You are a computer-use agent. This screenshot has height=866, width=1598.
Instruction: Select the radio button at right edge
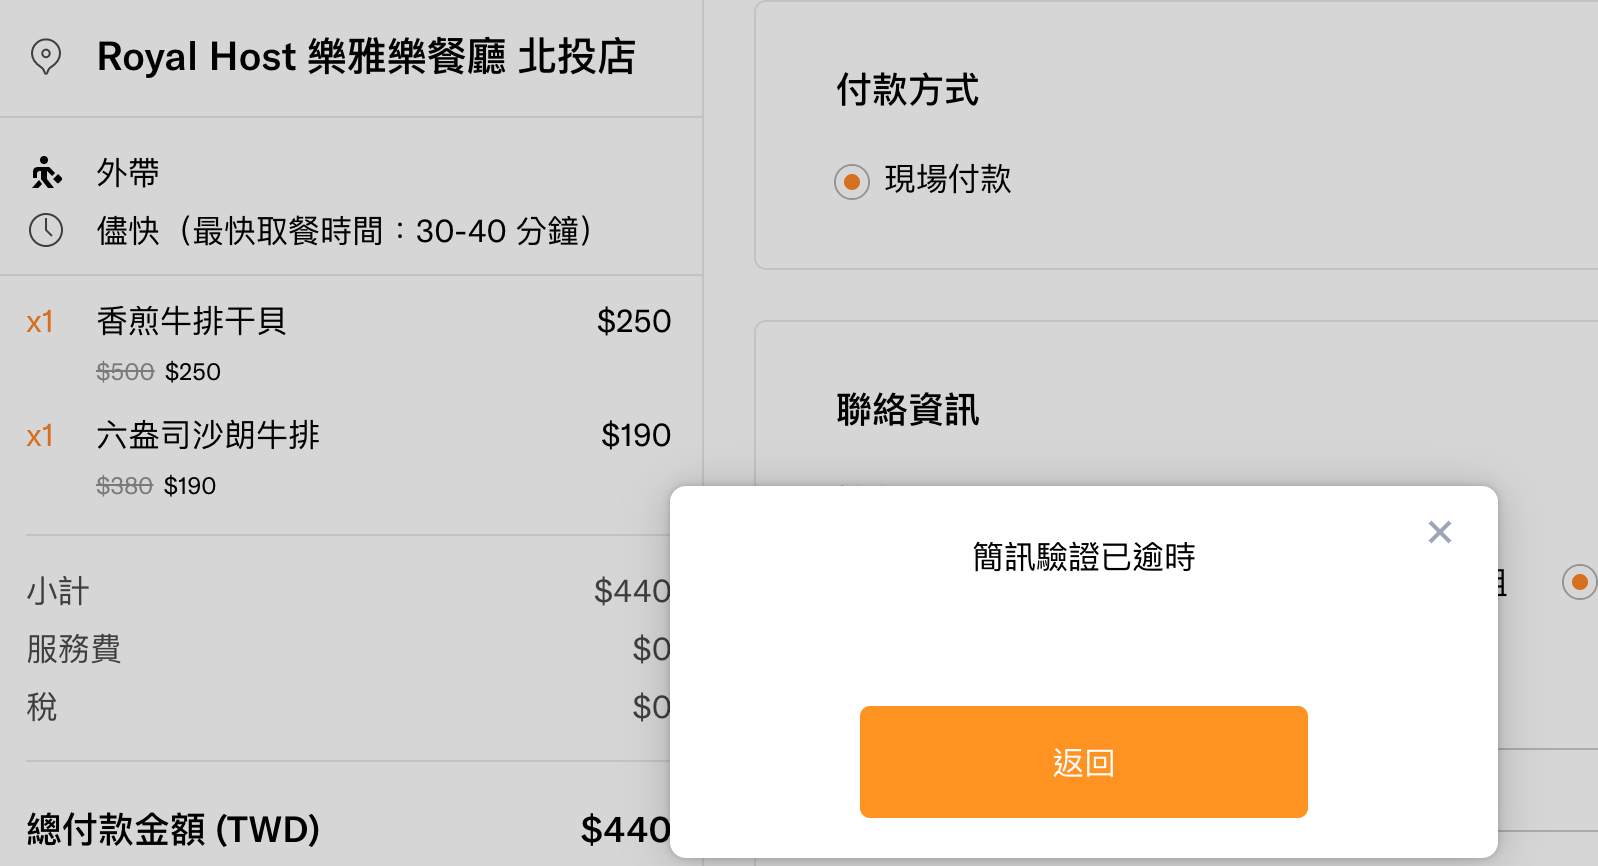click(x=1580, y=582)
